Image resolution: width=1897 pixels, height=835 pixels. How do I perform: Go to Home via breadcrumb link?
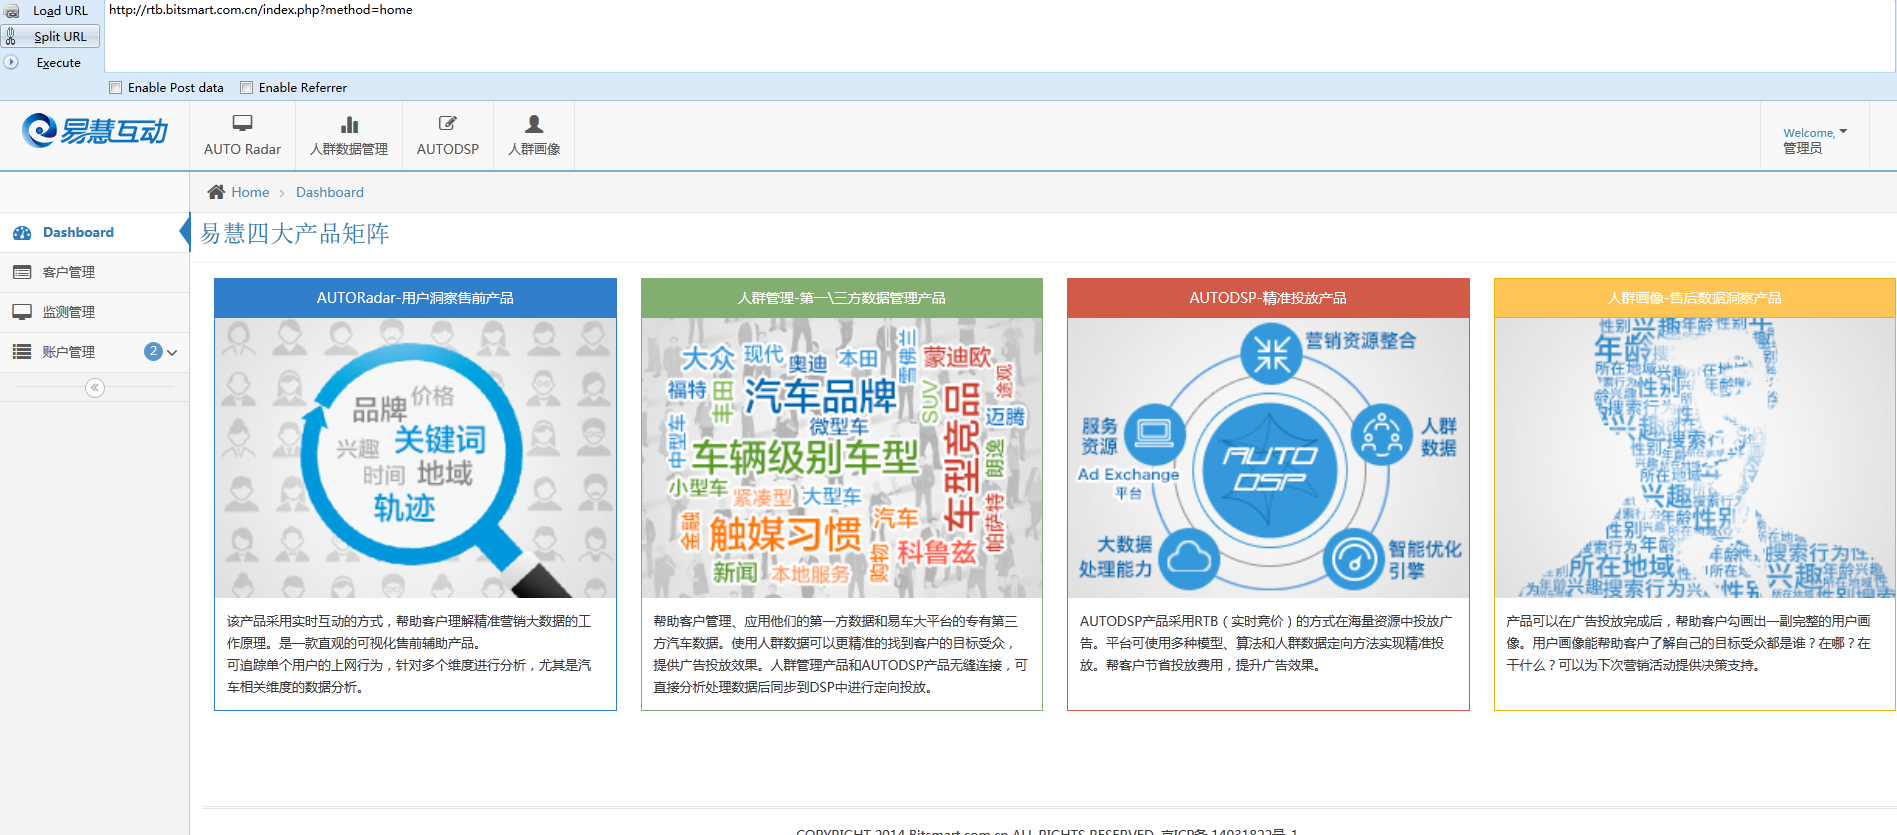click(250, 192)
